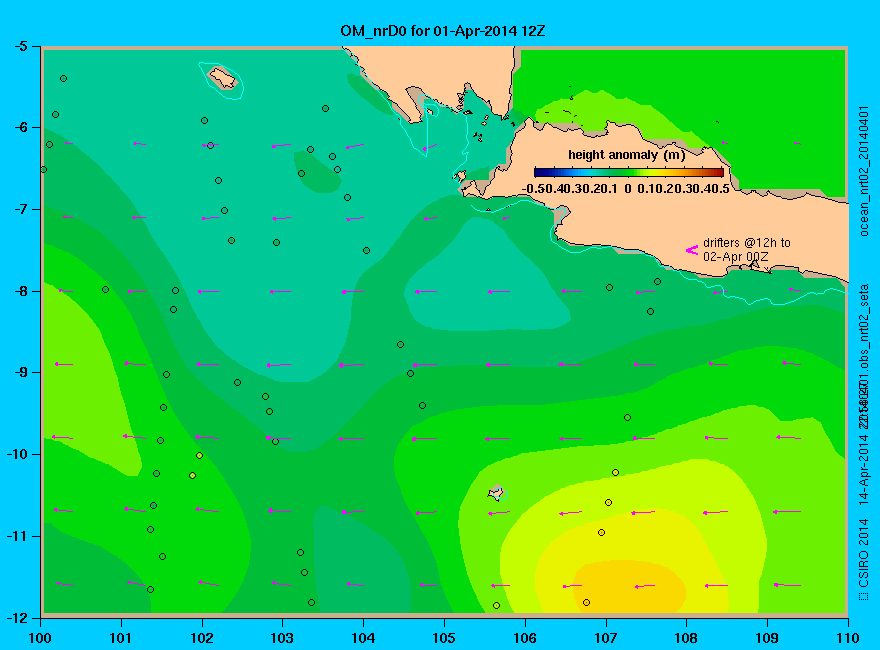
Task: Click the '0' center label on color bar
Action: point(627,189)
